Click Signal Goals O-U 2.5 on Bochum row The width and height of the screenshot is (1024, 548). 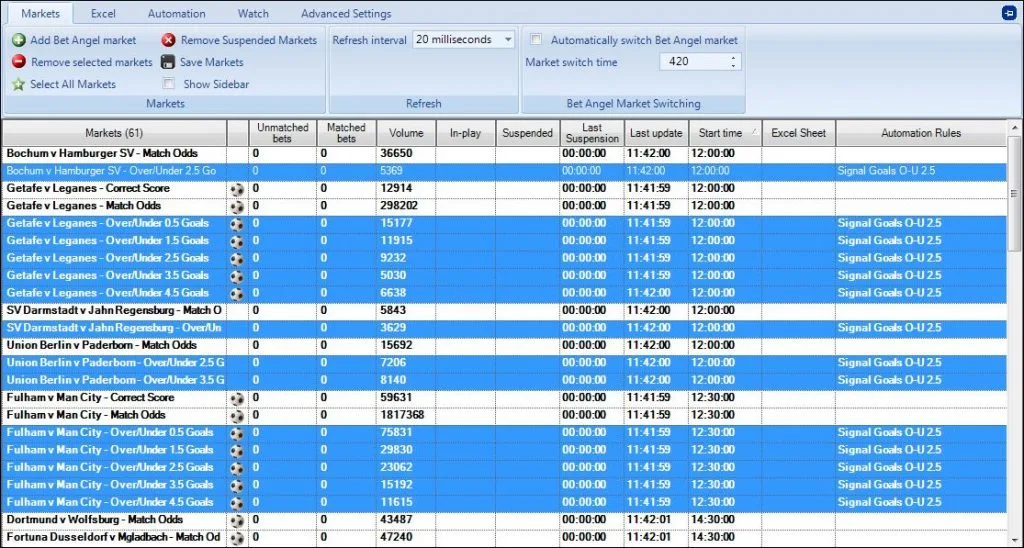pos(886,171)
